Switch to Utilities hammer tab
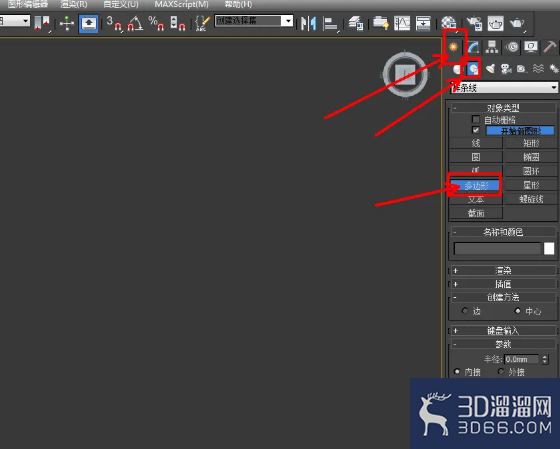The height and width of the screenshot is (449, 560). (x=550, y=47)
